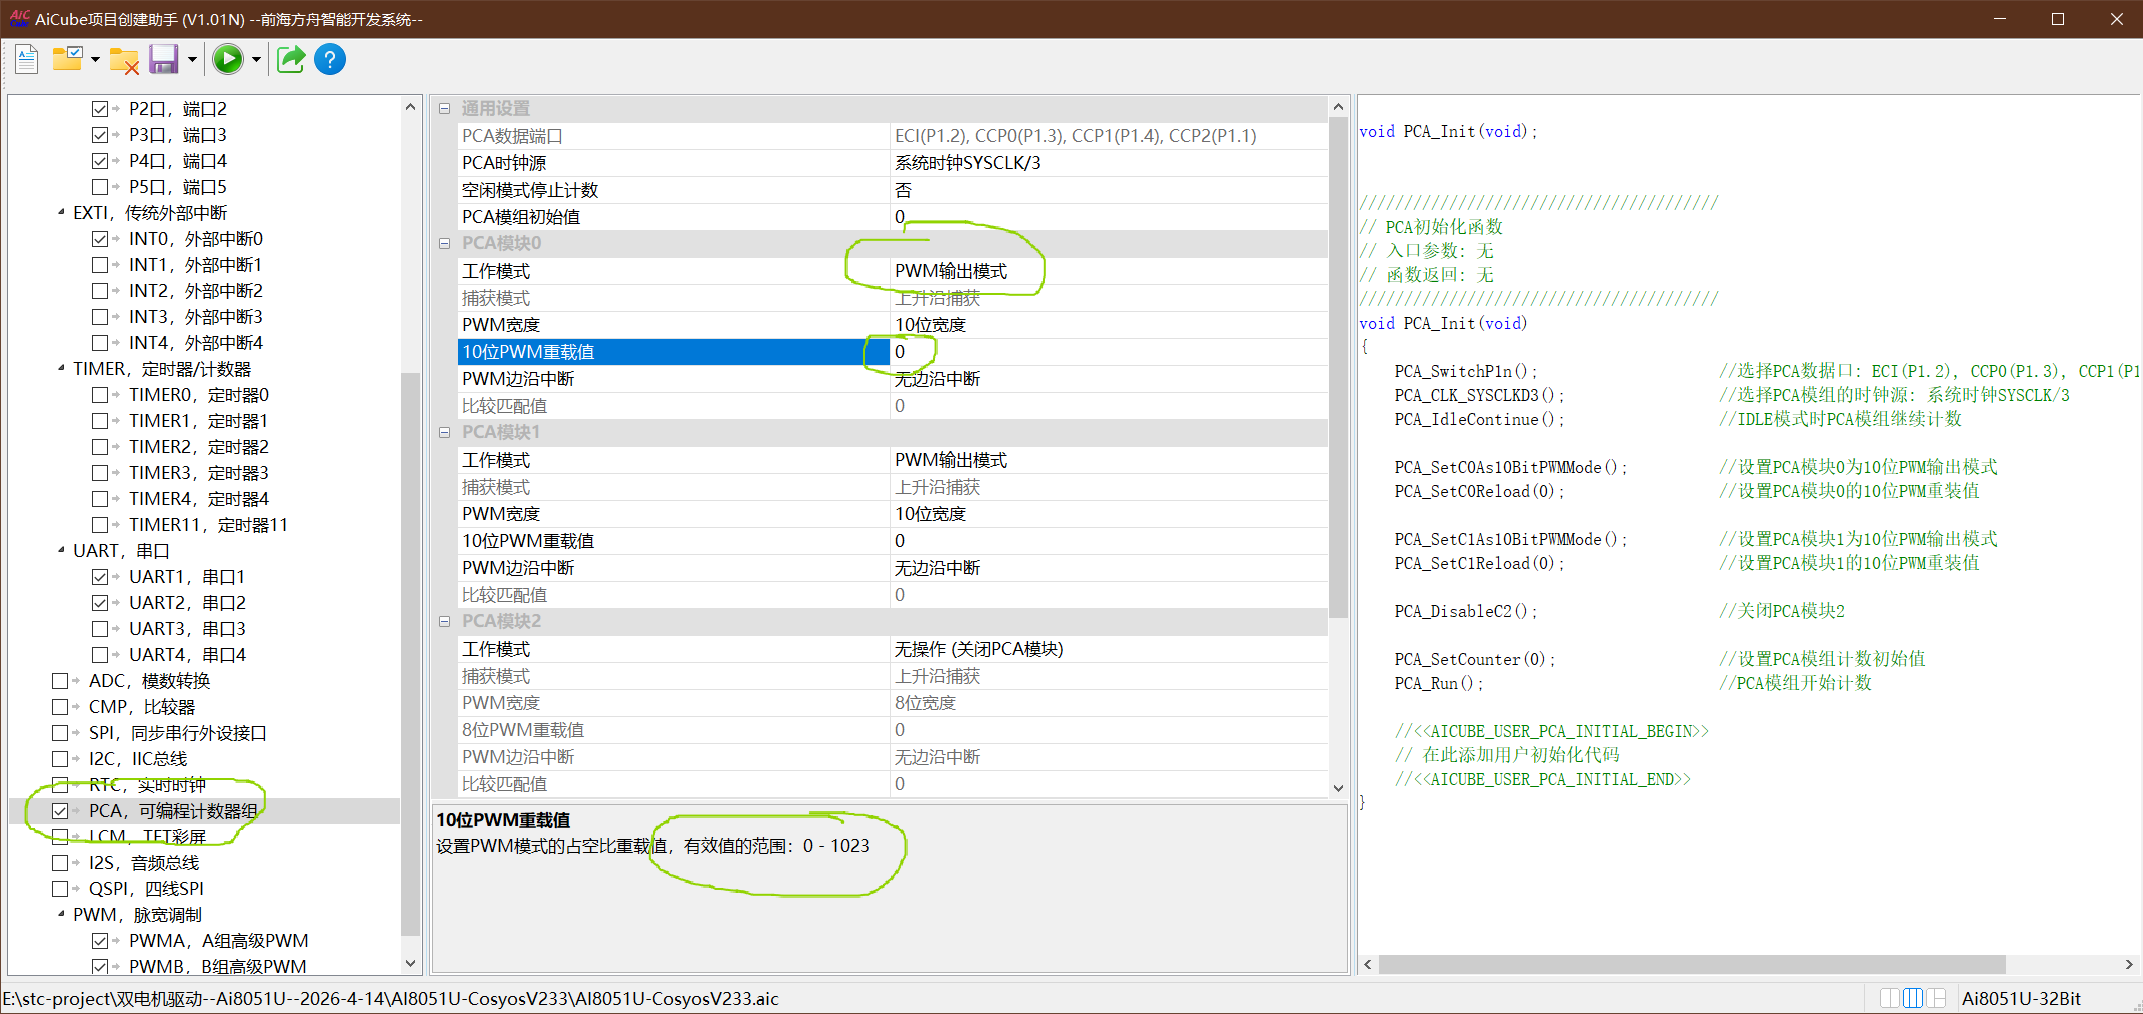
Task: Select I2C IIC总线 tree item
Action: pyautogui.click(x=138, y=759)
